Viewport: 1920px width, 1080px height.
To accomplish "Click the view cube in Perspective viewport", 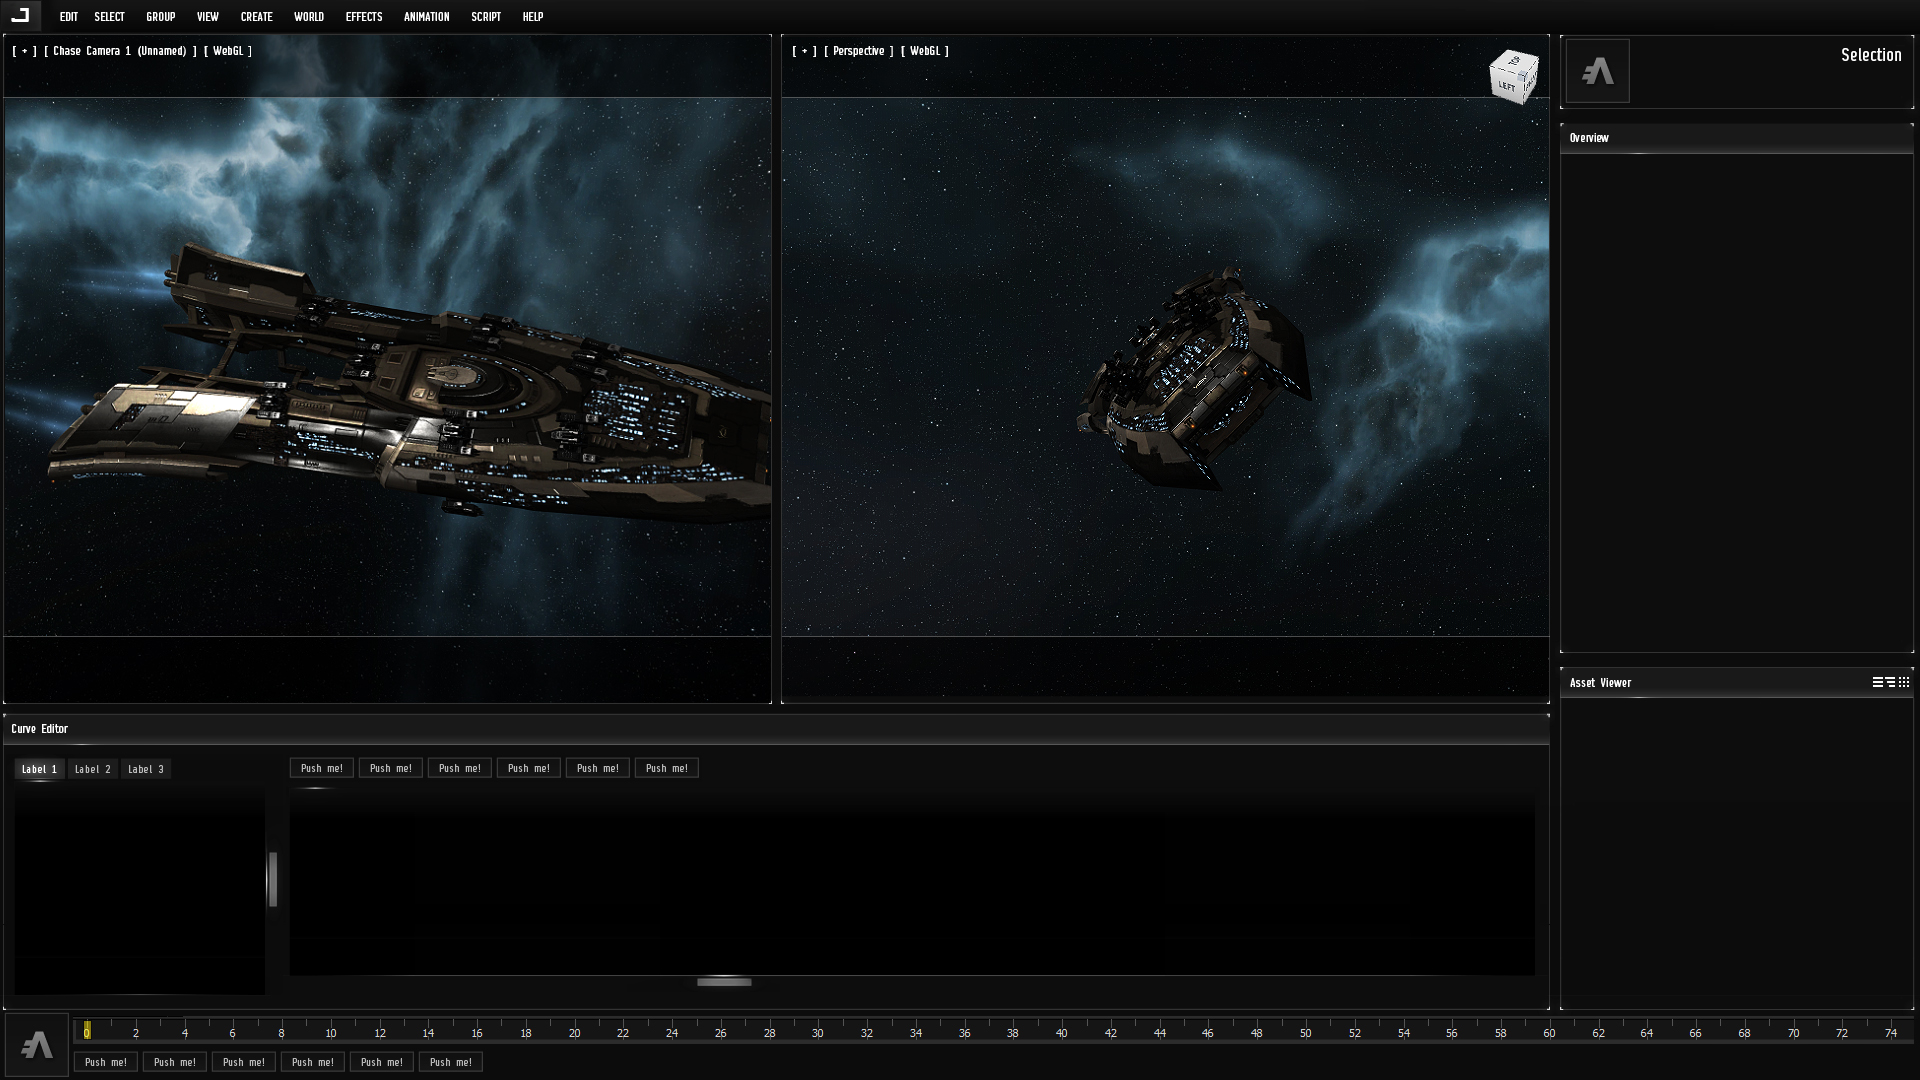I will pyautogui.click(x=1513, y=76).
